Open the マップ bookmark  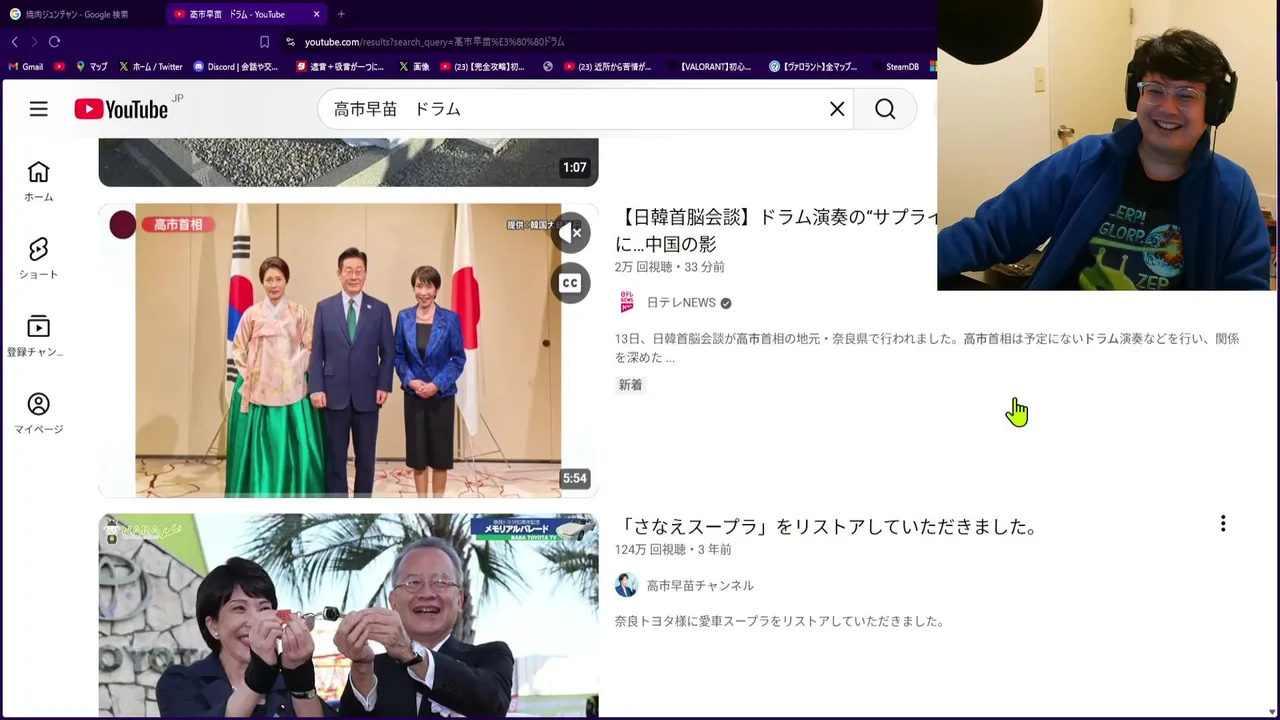click(x=91, y=67)
